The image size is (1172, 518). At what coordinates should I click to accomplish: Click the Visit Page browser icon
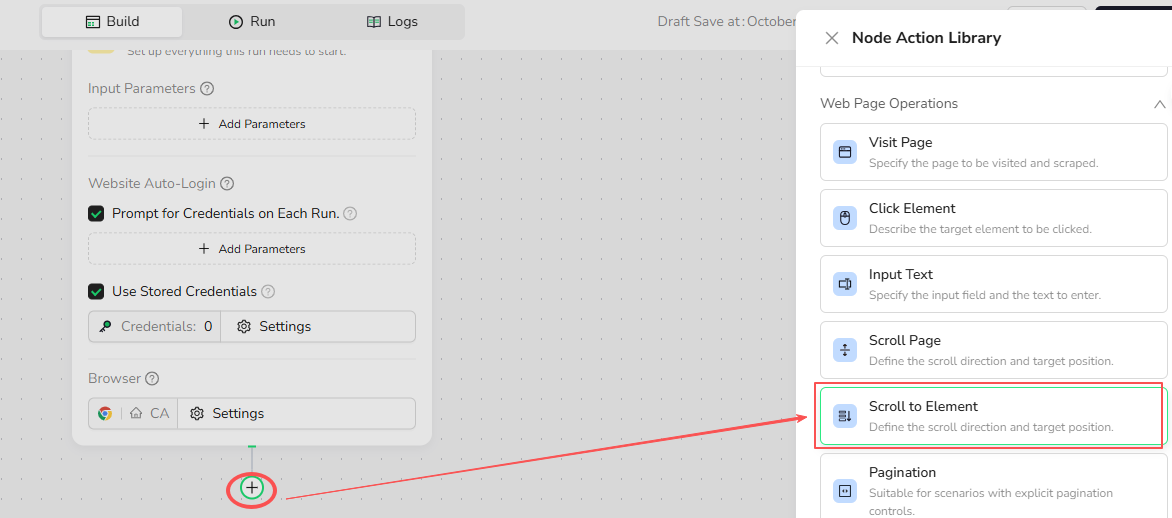pos(845,152)
